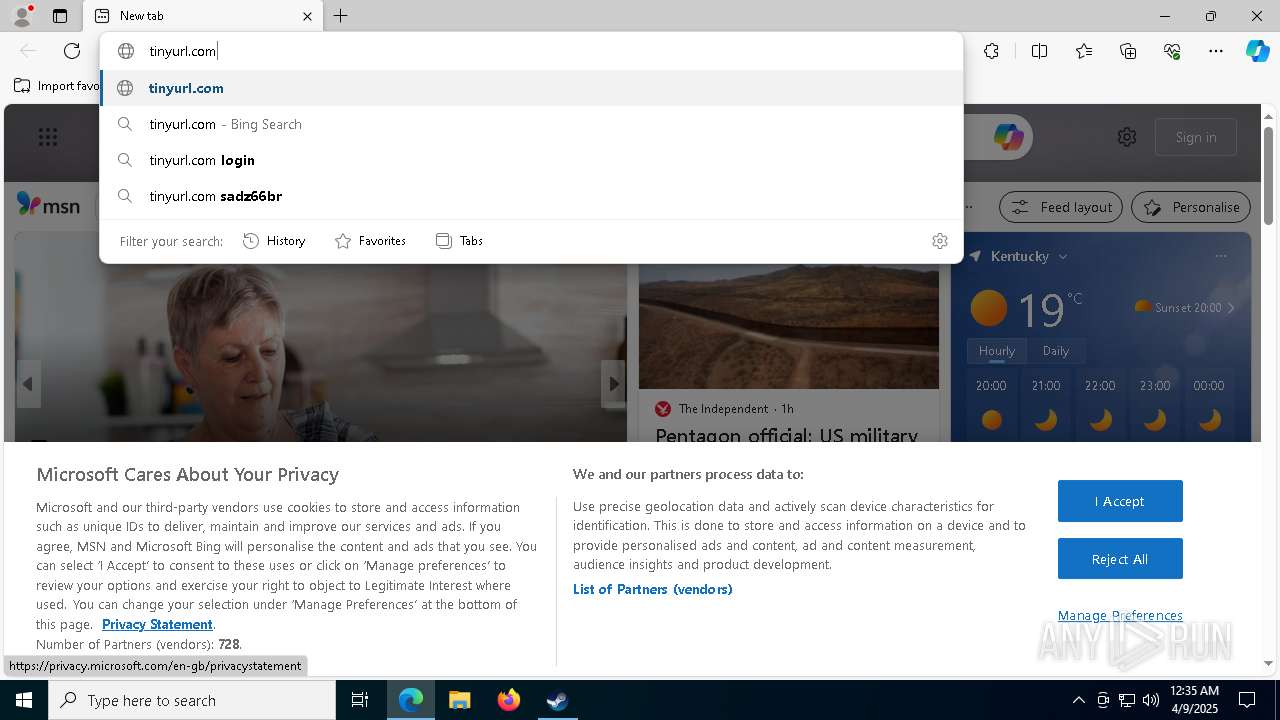Open Manage Preferences link
The width and height of the screenshot is (1280, 720).
1120,615
